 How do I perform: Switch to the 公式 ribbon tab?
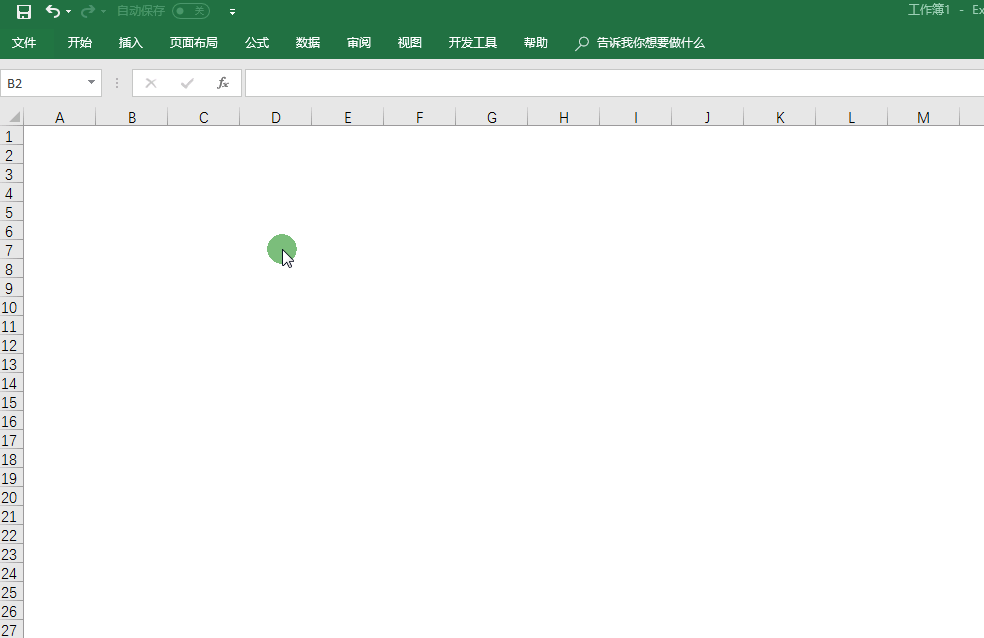click(x=256, y=43)
